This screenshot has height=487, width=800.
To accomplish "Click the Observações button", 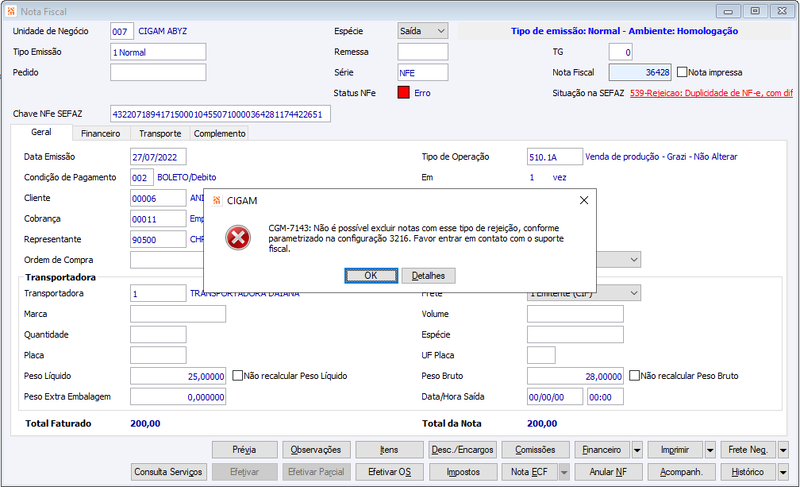I will coord(316,450).
